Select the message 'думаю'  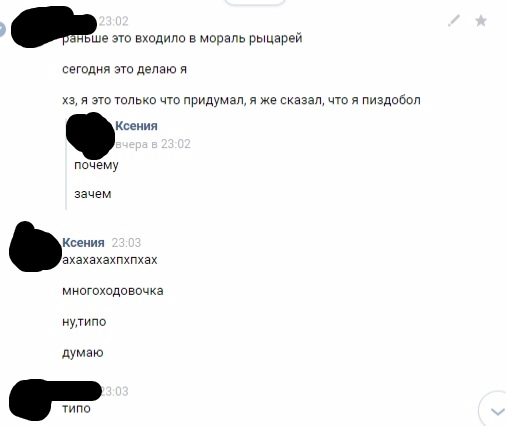pos(83,353)
